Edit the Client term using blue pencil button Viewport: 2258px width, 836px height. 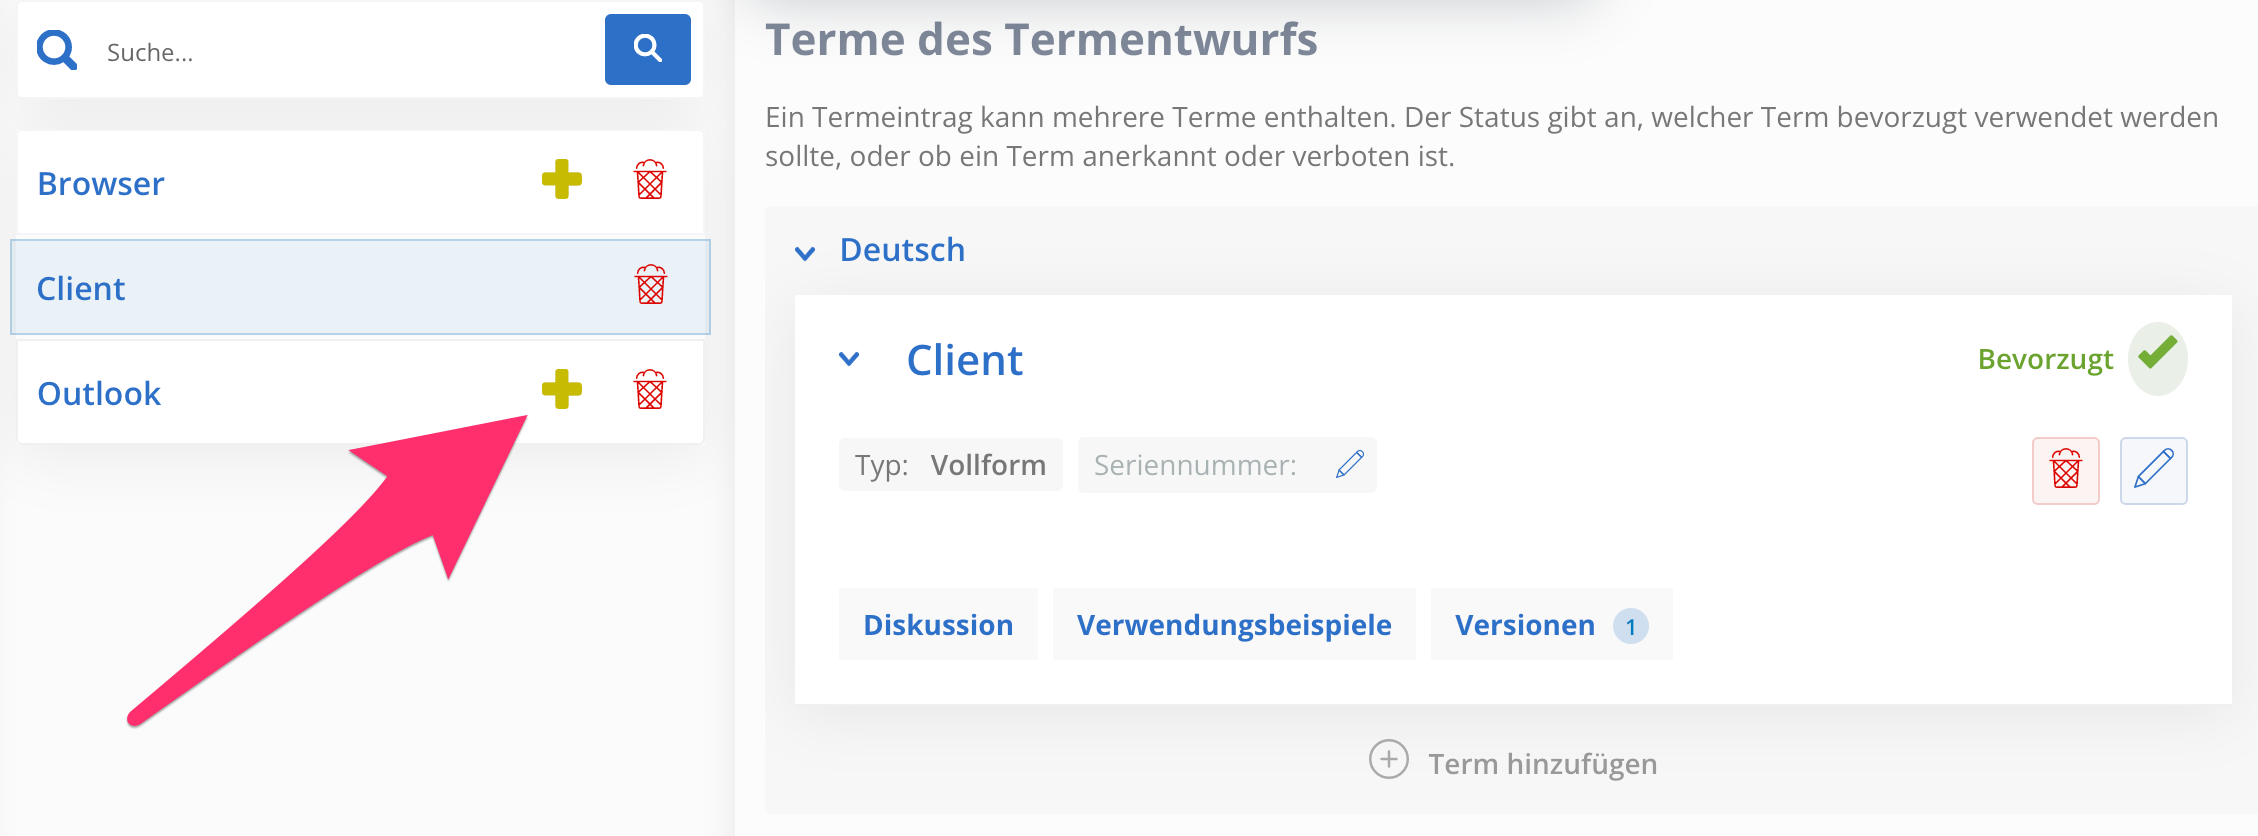pos(2154,470)
